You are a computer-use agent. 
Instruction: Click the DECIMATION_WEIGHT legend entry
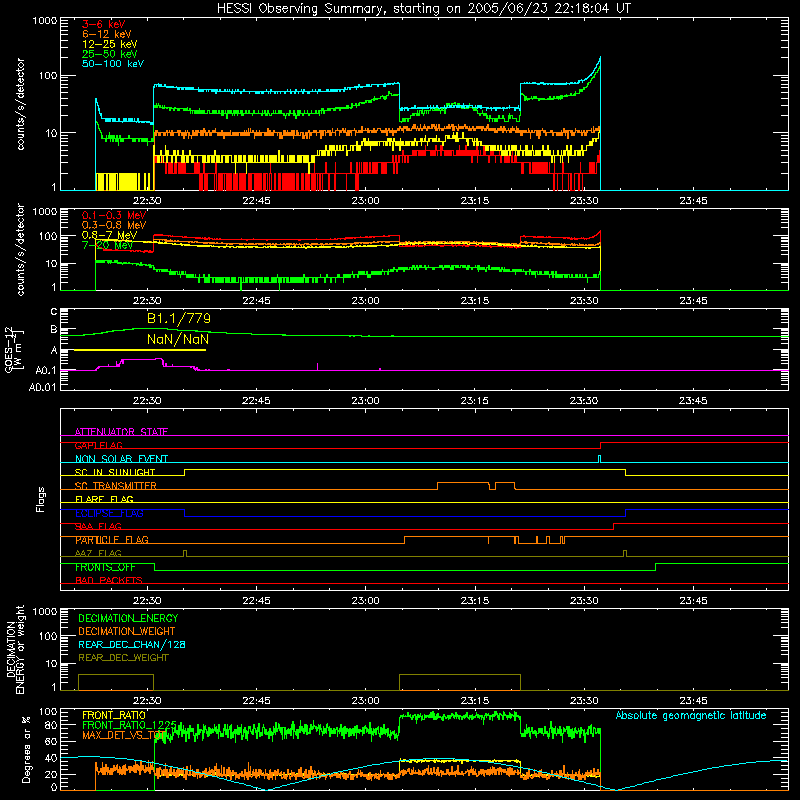(x=127, y=631)
